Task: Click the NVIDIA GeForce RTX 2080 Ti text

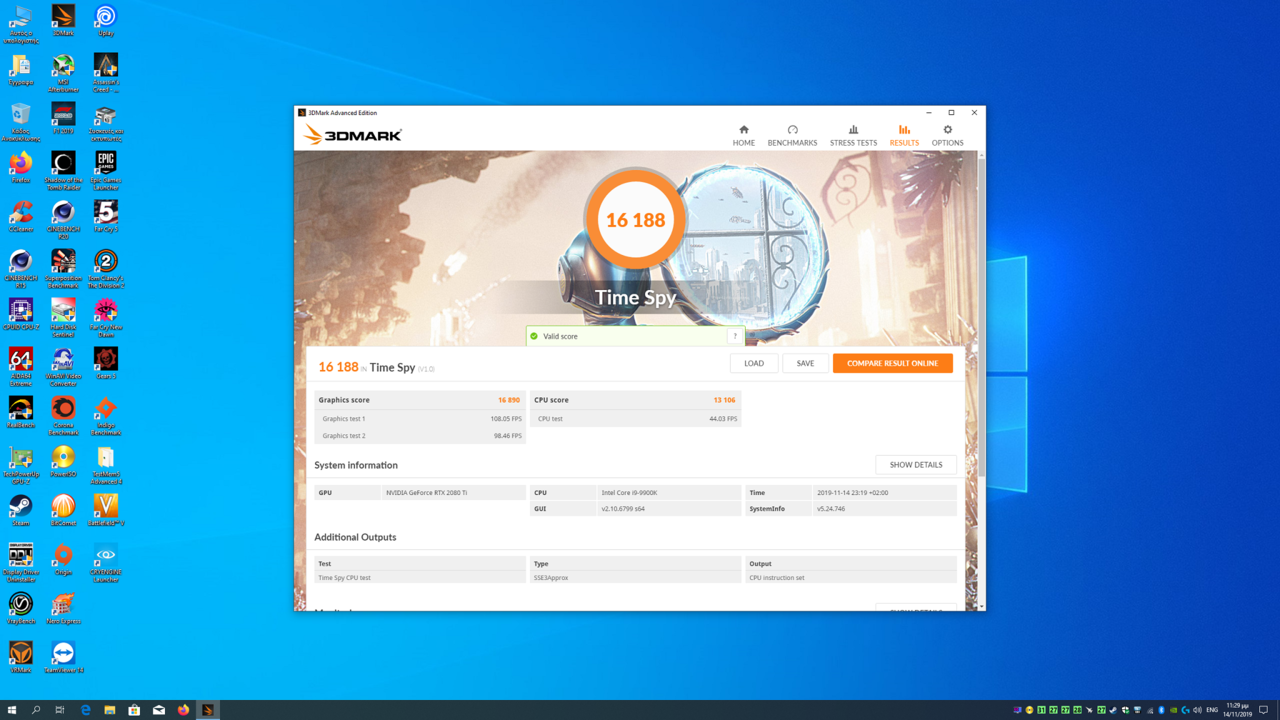Action: (427, 493)
